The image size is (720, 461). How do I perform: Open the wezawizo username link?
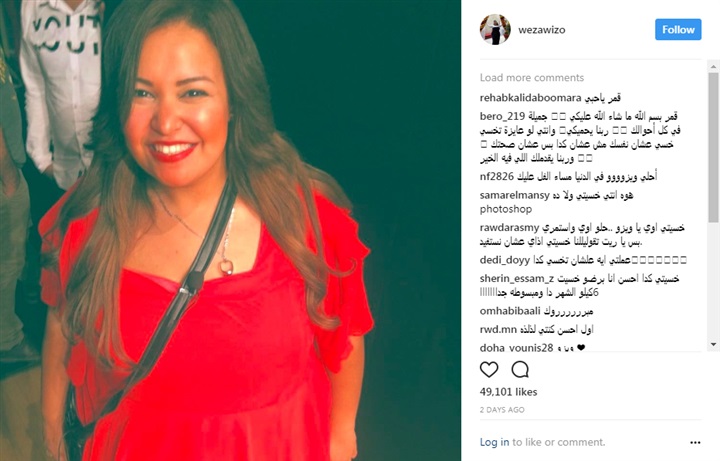pyautogui.click(x=542, y=30)
